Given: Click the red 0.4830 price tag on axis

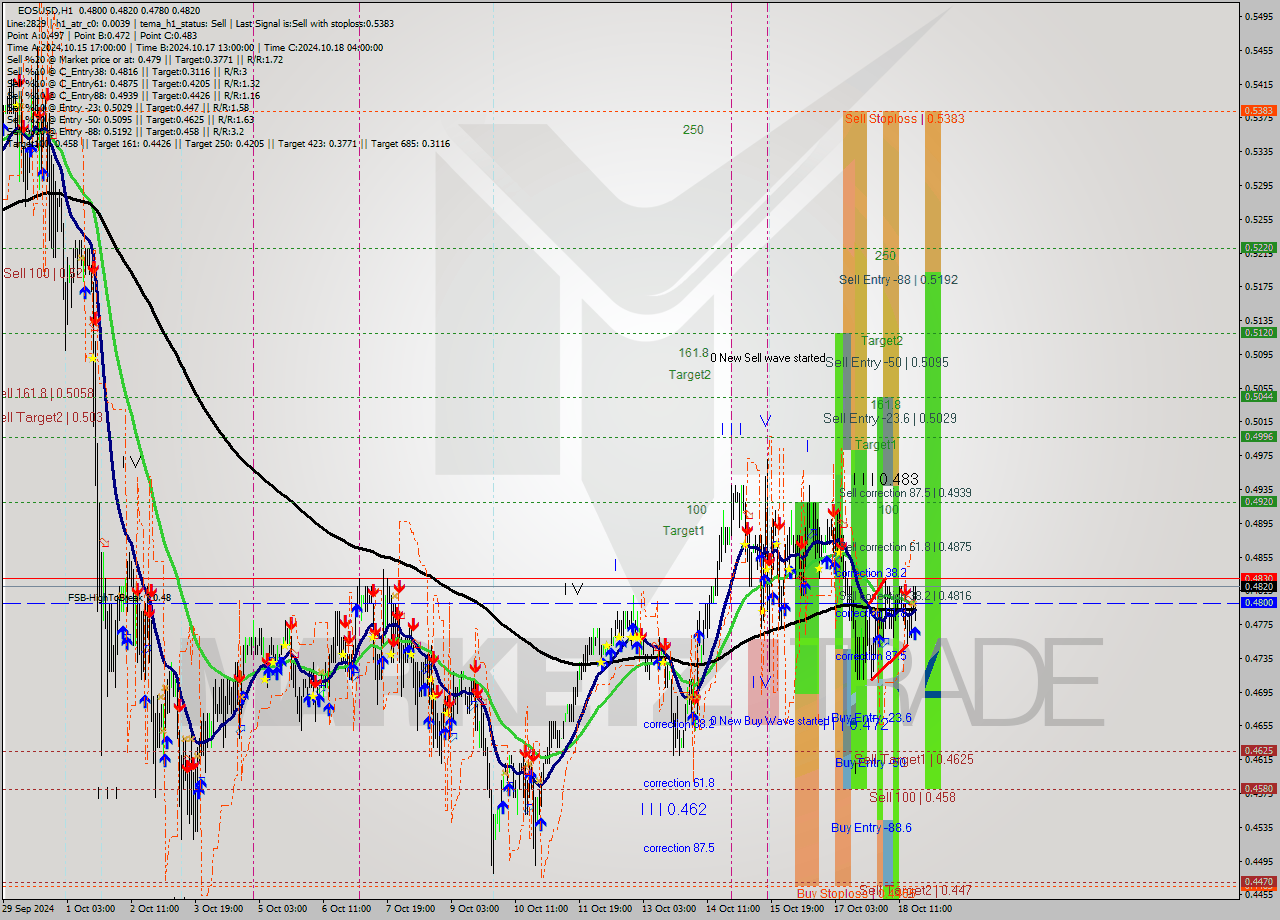Looking at the screenshot, I should point(1258,578).
